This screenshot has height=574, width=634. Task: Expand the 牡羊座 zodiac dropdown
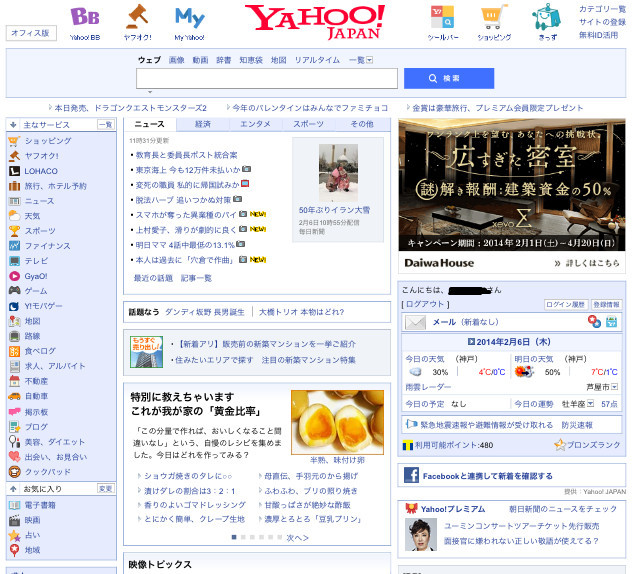[x=576, y=404]
